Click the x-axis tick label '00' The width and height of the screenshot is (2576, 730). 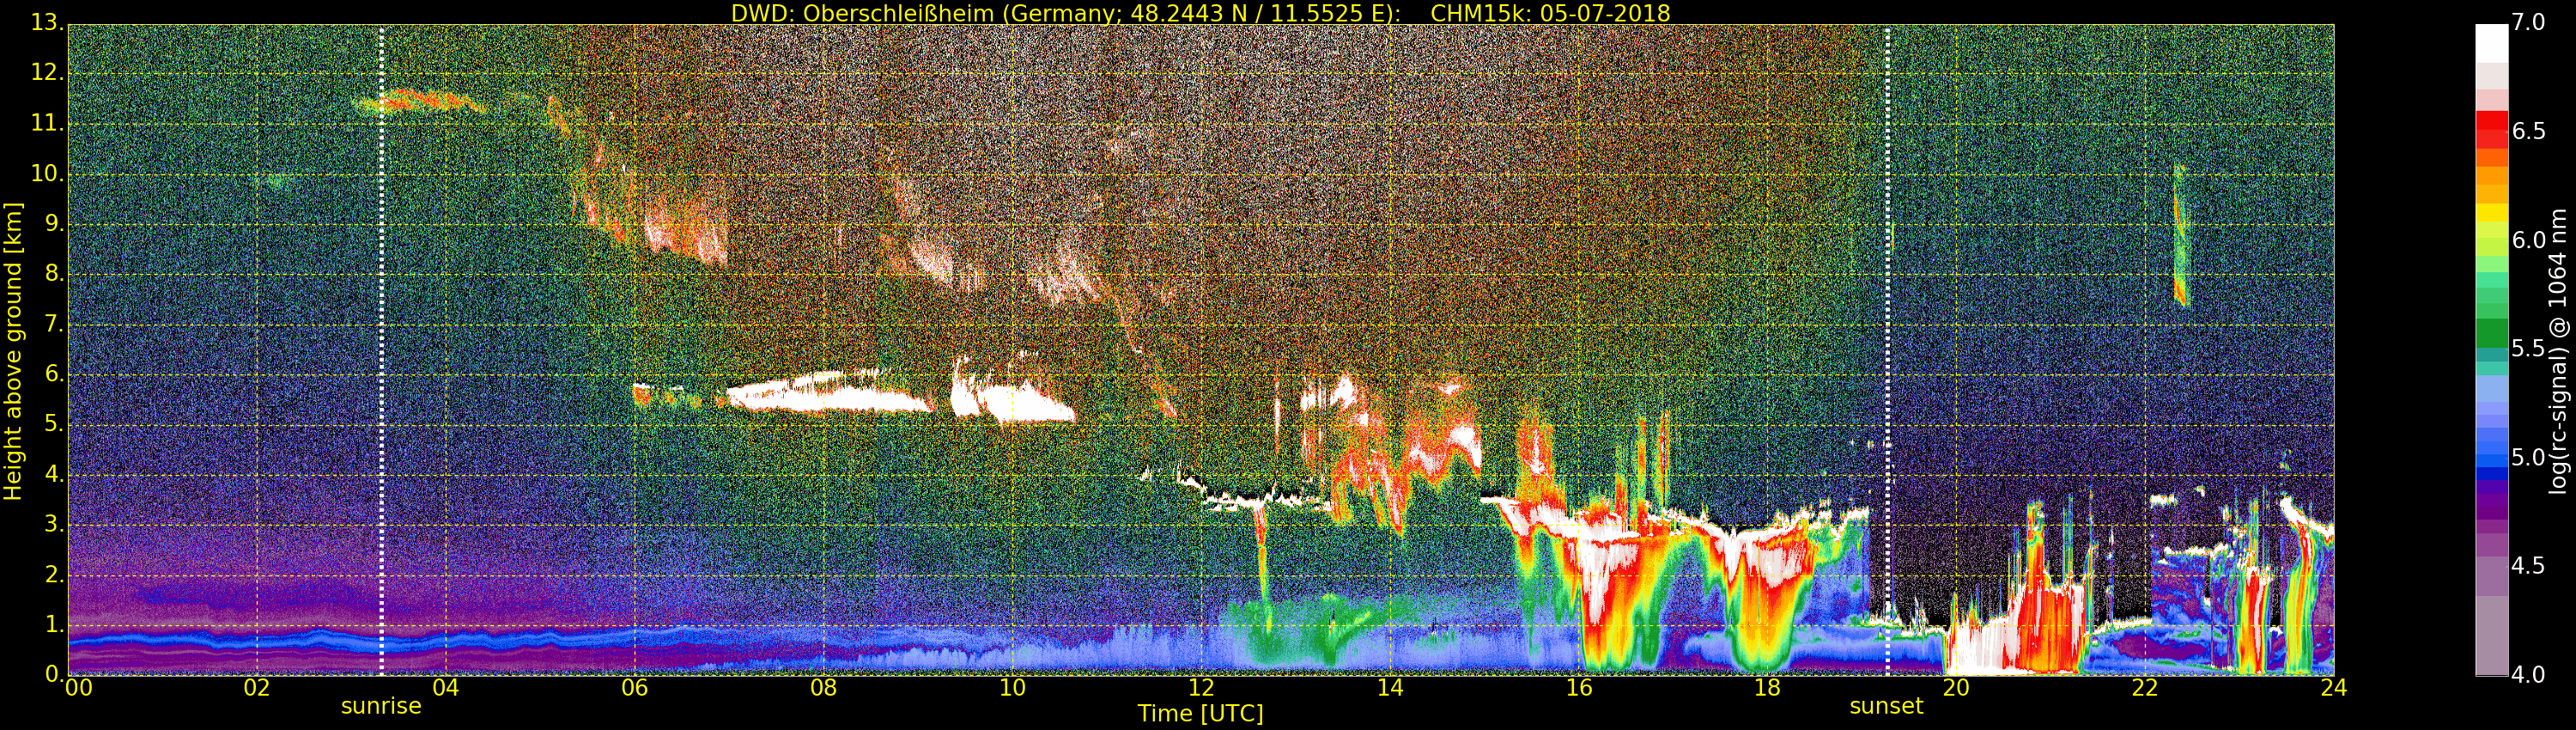pyautogui.click(x=78, y=687)
